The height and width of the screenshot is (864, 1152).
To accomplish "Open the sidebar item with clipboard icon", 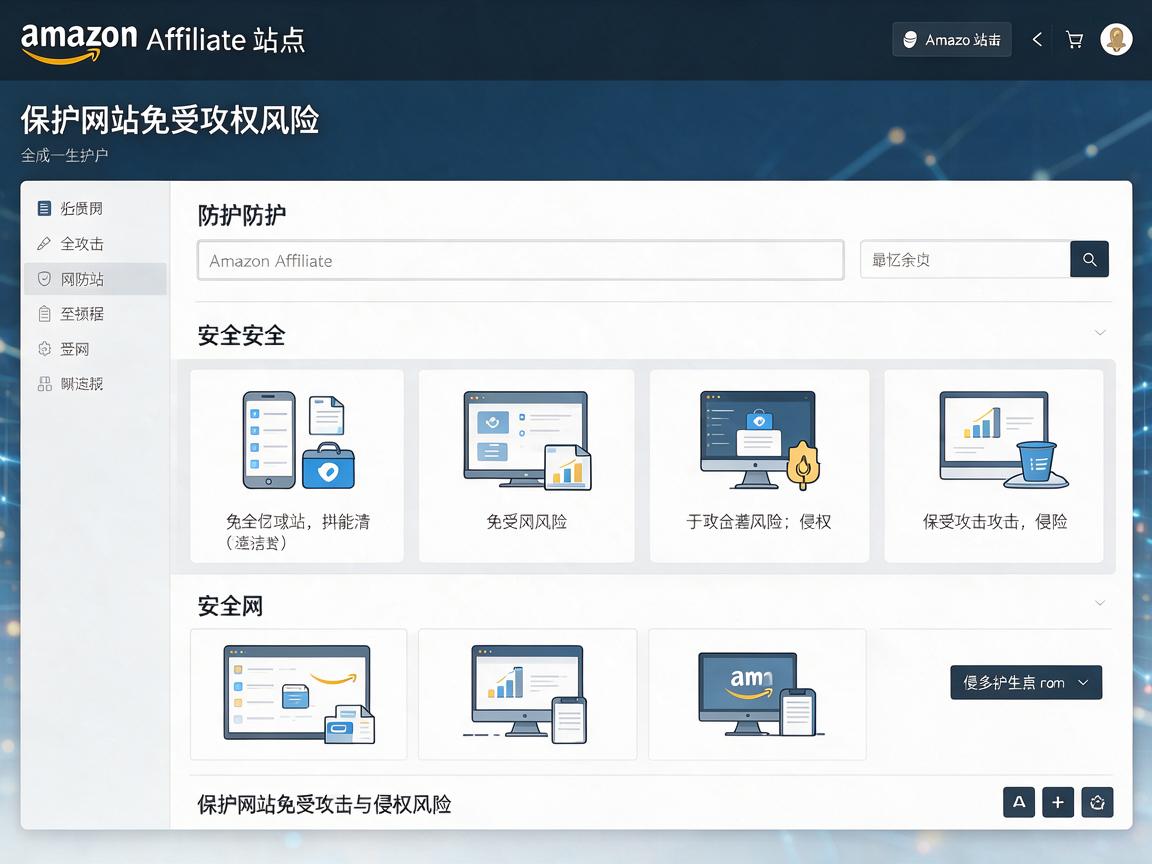I will [96, 314].
